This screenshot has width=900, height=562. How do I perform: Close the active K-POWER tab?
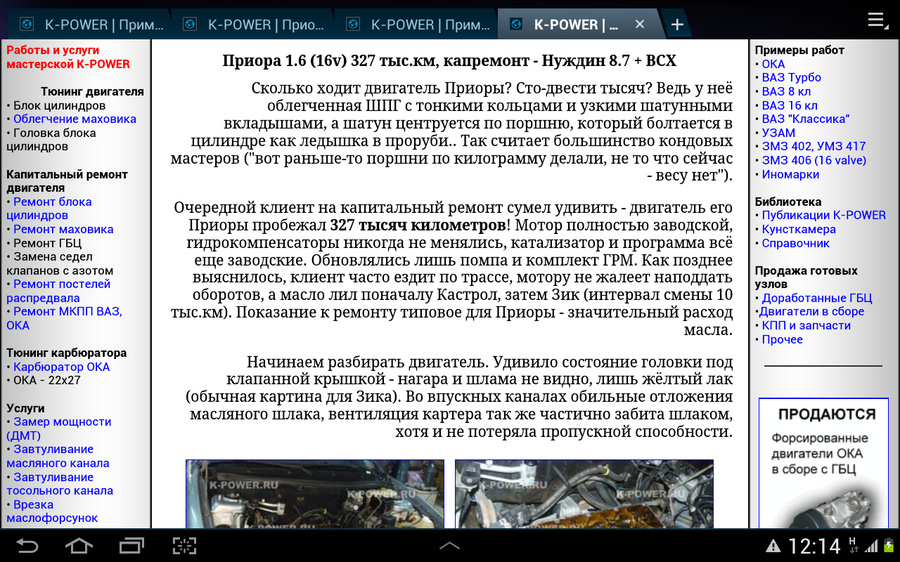pyautogui.click(x=640, y=25)
